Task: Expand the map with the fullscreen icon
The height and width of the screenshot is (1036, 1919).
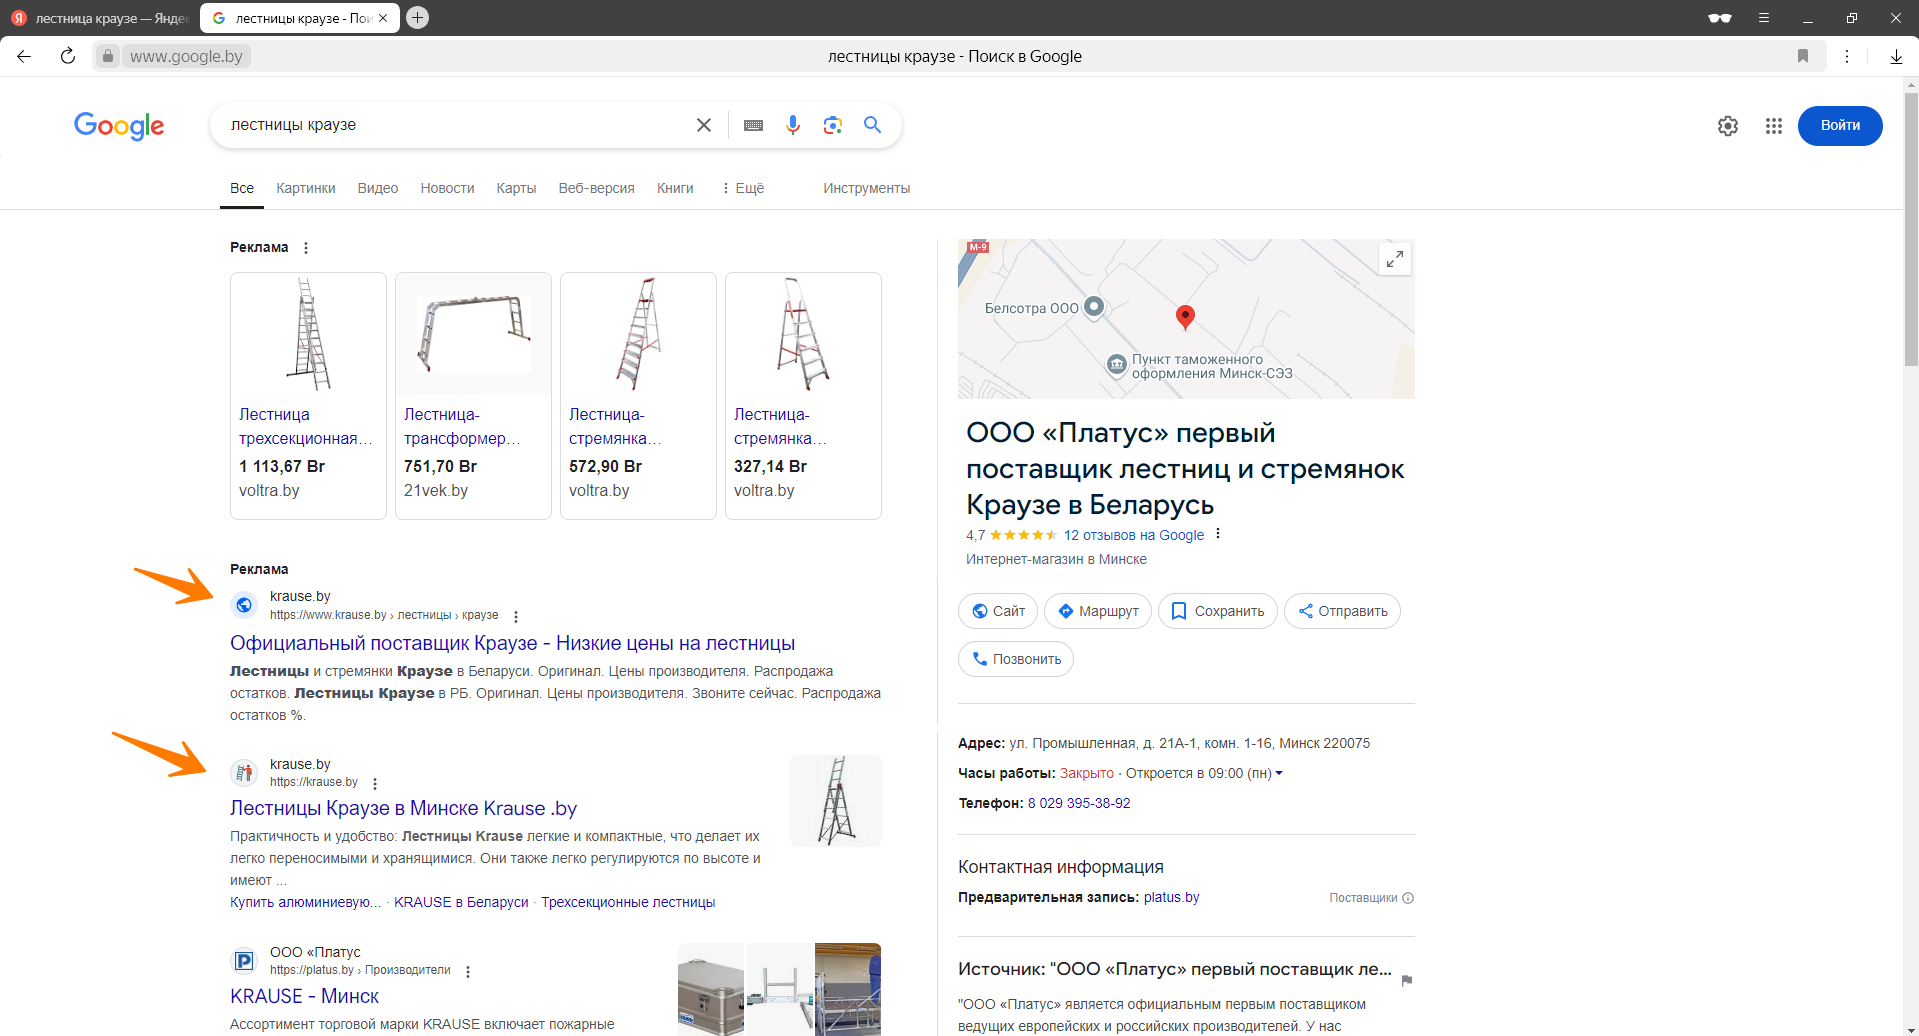Action: [1394, 259]
